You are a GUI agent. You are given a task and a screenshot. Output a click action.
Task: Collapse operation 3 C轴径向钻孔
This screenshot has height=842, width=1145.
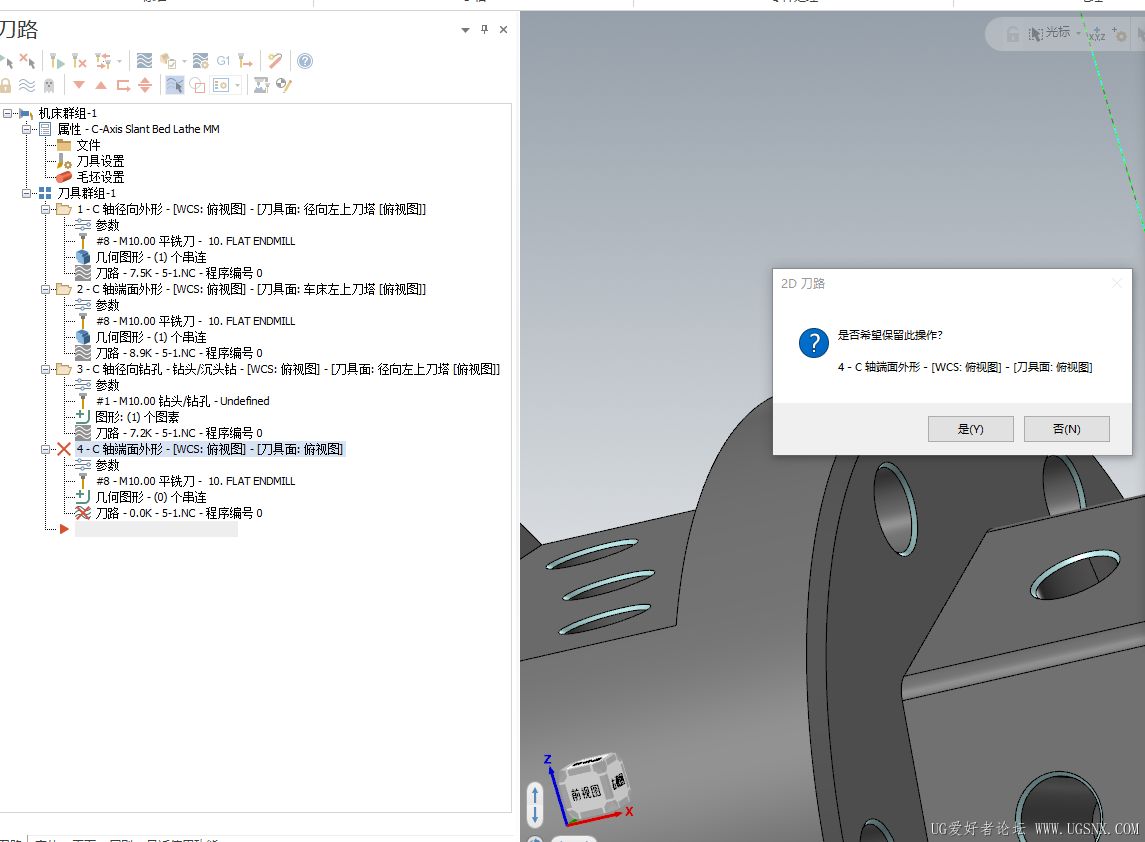pos(45,370)
